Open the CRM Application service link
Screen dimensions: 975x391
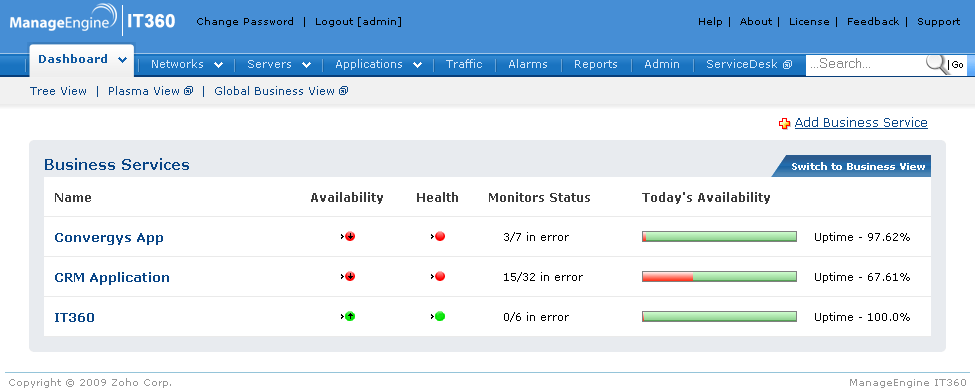(x=112, y=277)
